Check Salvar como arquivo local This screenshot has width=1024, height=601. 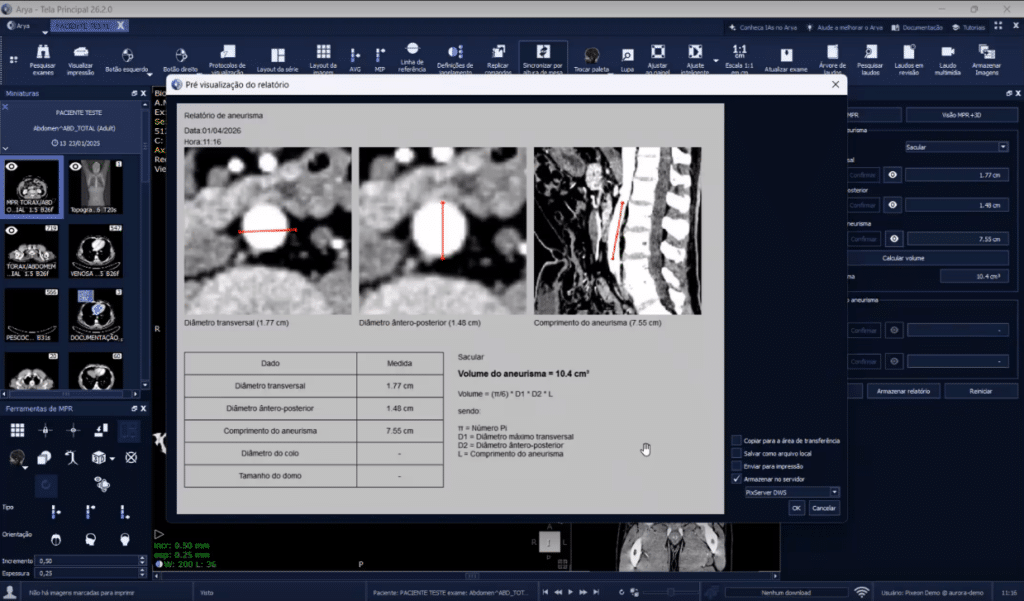(x=736, y=453)
